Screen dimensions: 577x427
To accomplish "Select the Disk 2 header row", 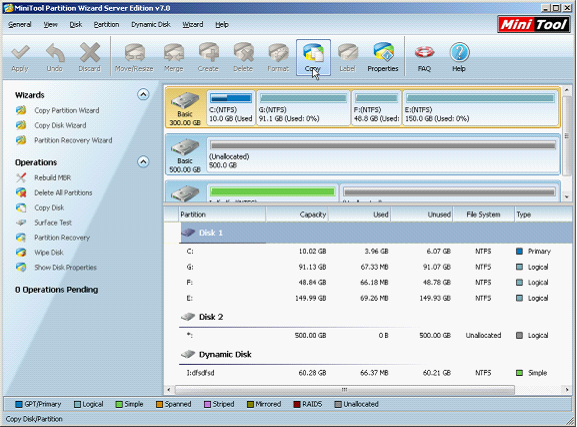I will coord(375,317).
